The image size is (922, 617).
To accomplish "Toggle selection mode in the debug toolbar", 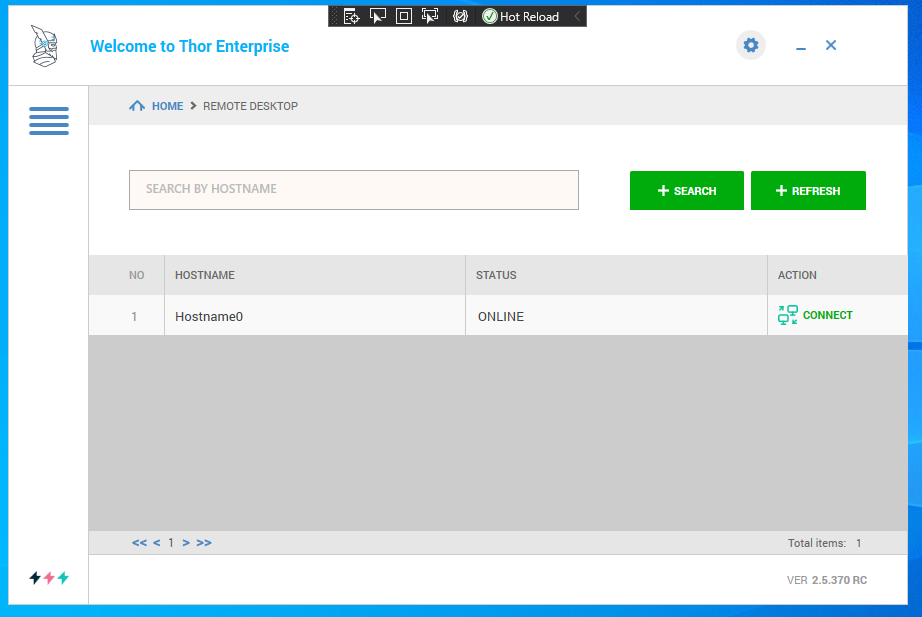I will pyautogui.click(x=377, y=16).
